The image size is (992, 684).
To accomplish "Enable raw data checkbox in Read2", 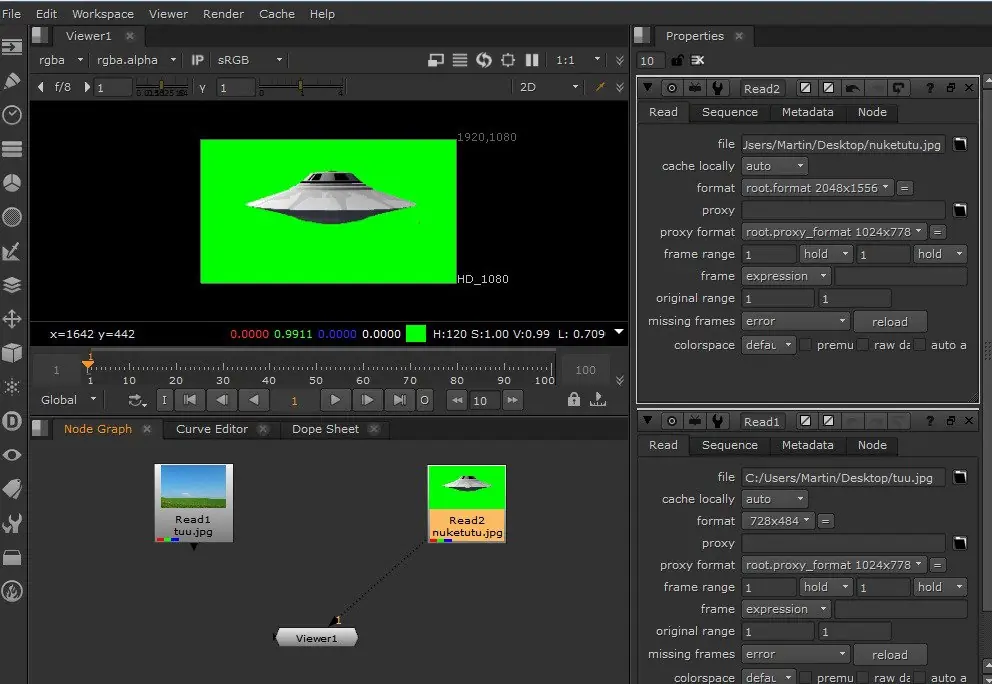I will pos(863,345).
